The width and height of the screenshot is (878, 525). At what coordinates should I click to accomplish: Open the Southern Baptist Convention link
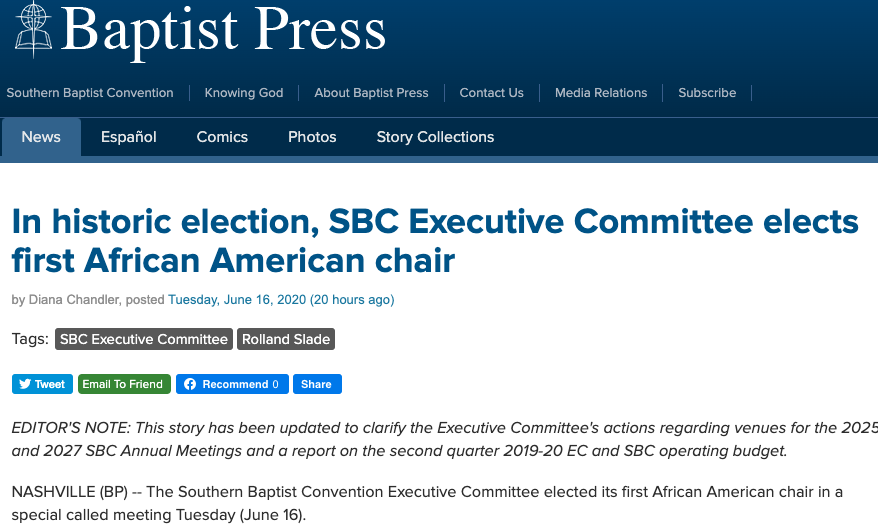coord(90,93)
